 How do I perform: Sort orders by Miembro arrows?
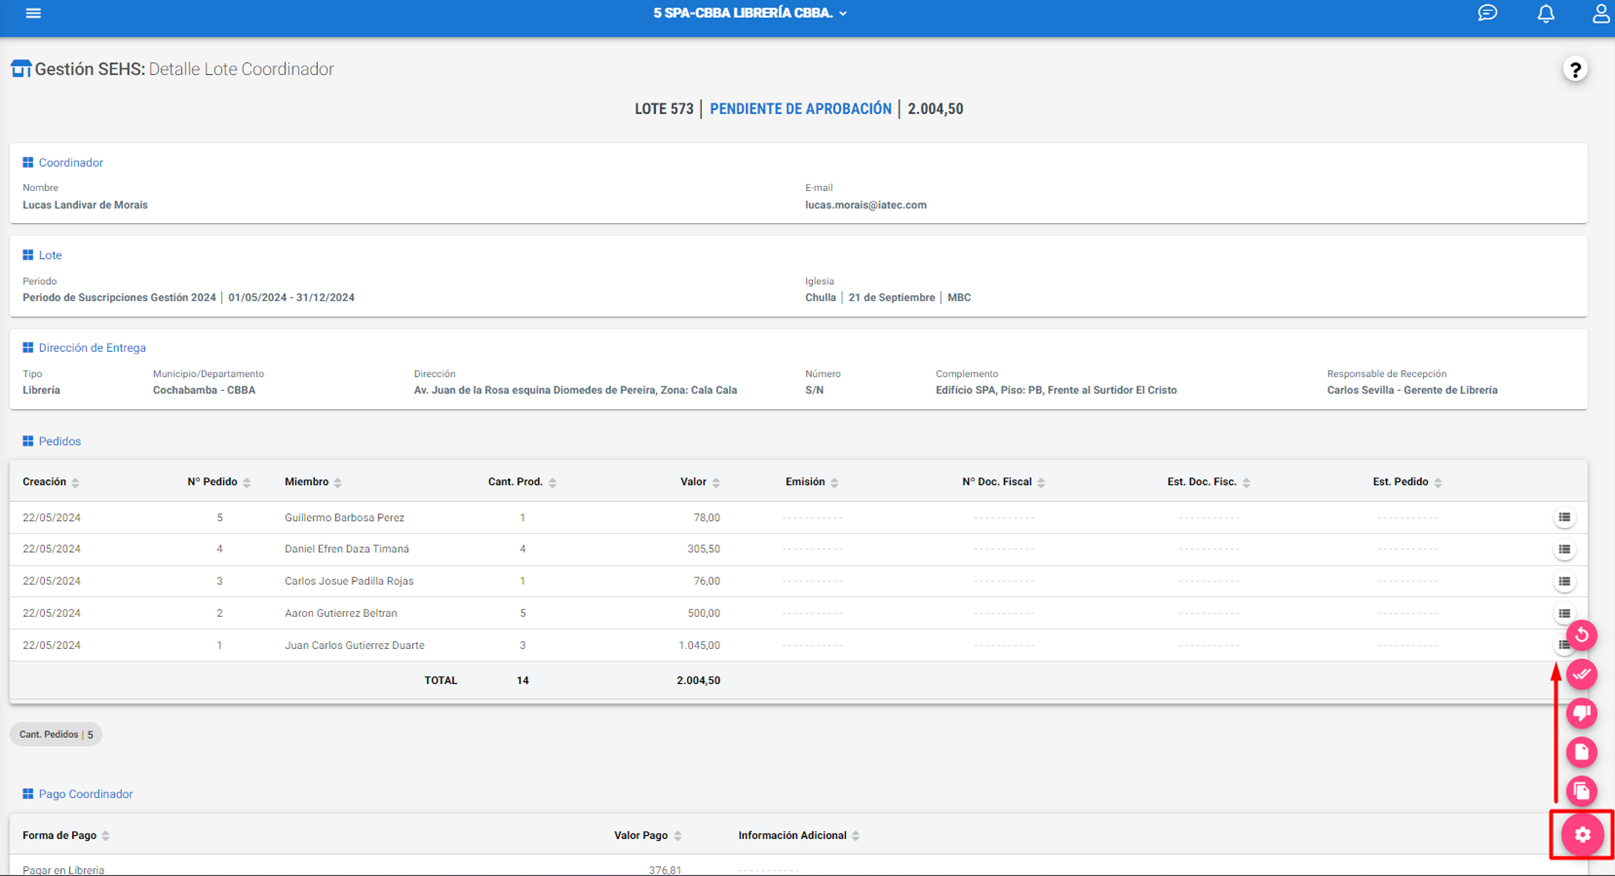pyautogui.click(x=338, y=483)
